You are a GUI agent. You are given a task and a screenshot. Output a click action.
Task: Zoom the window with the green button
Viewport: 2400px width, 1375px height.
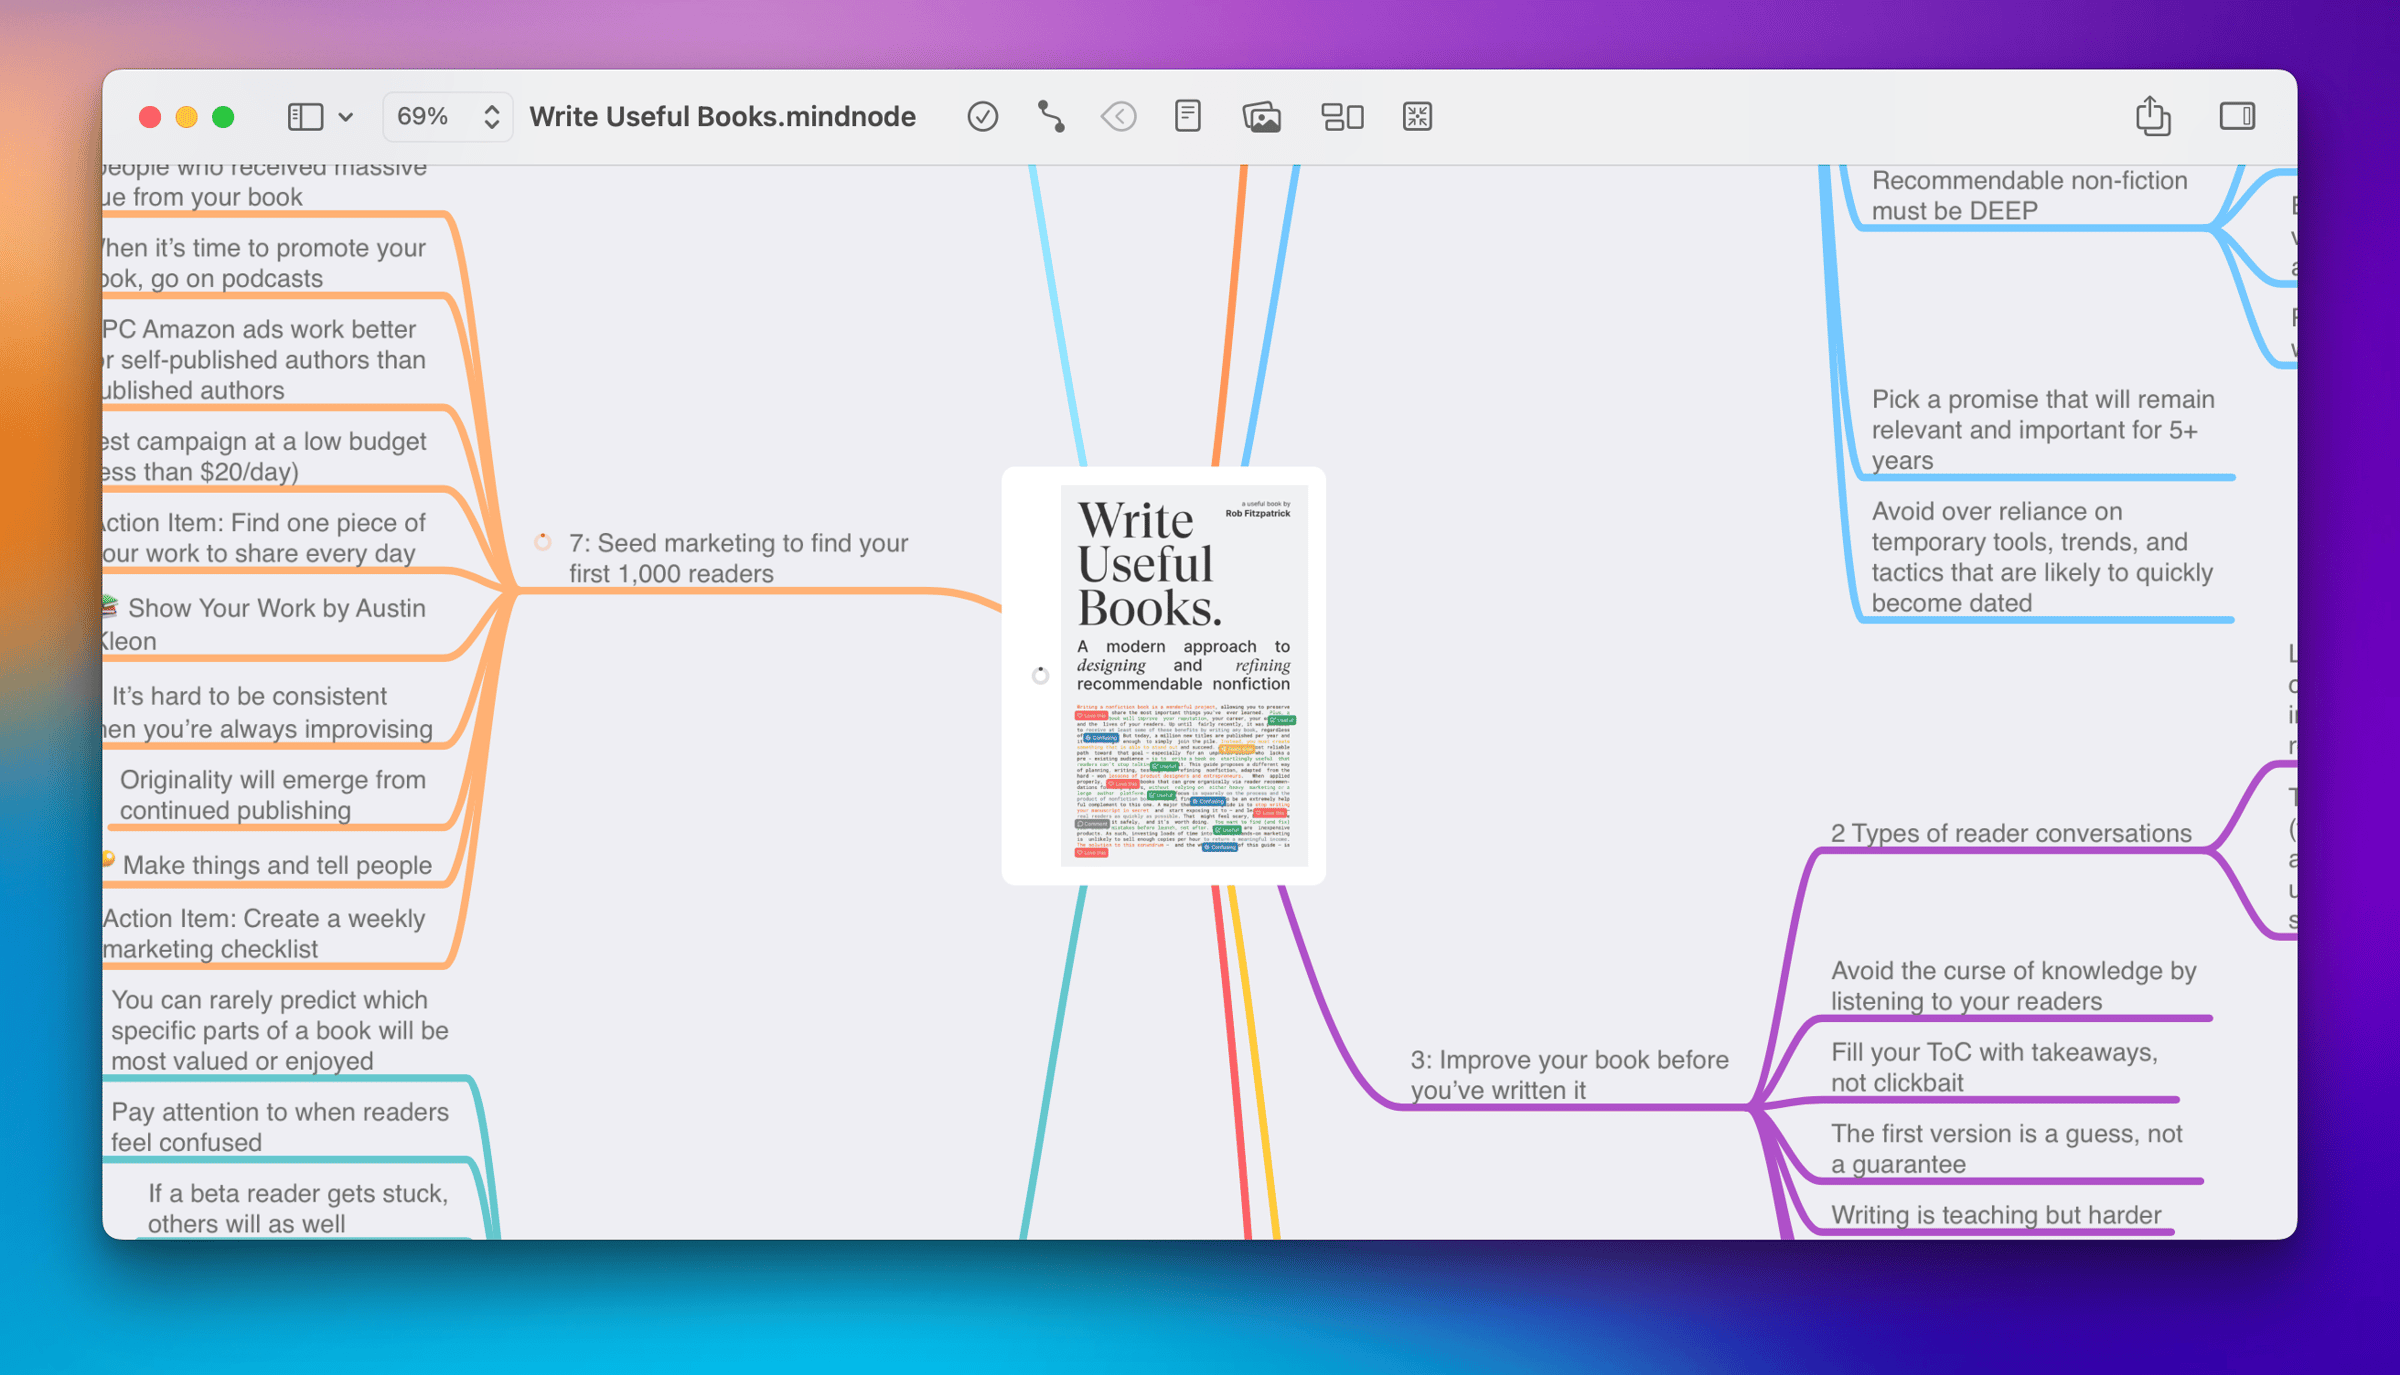pos(223,117)
